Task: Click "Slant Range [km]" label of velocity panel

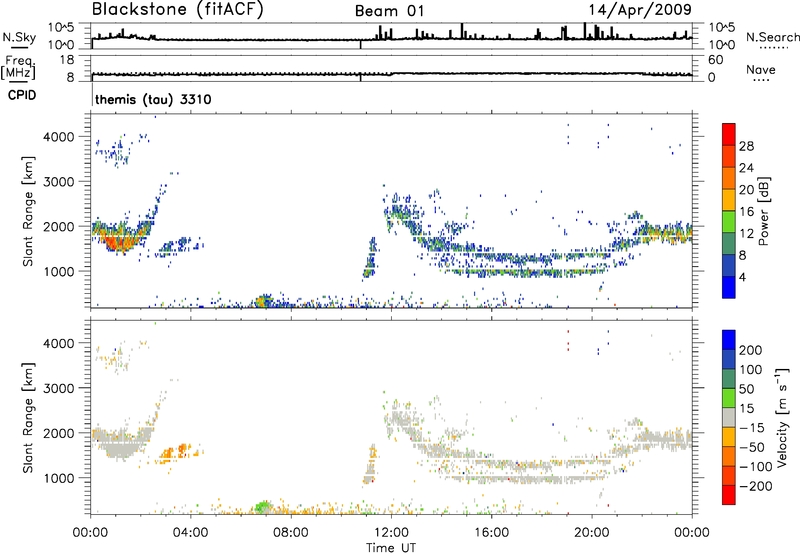Action: click(x=28, y=417)
